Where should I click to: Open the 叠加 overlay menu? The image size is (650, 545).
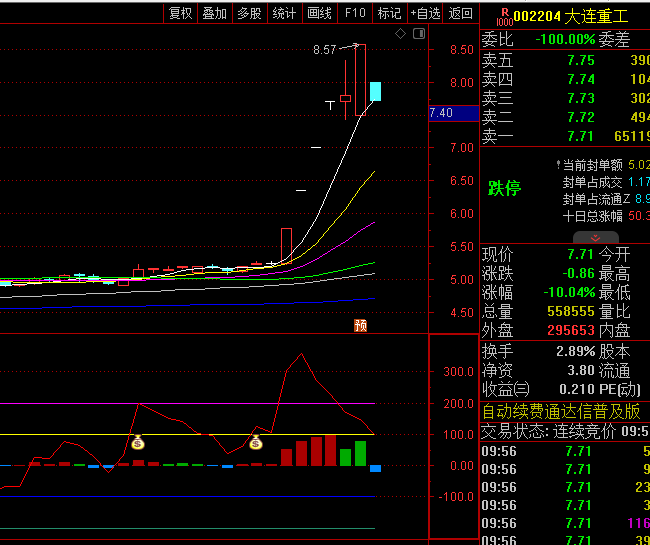(x=214, y=13)
